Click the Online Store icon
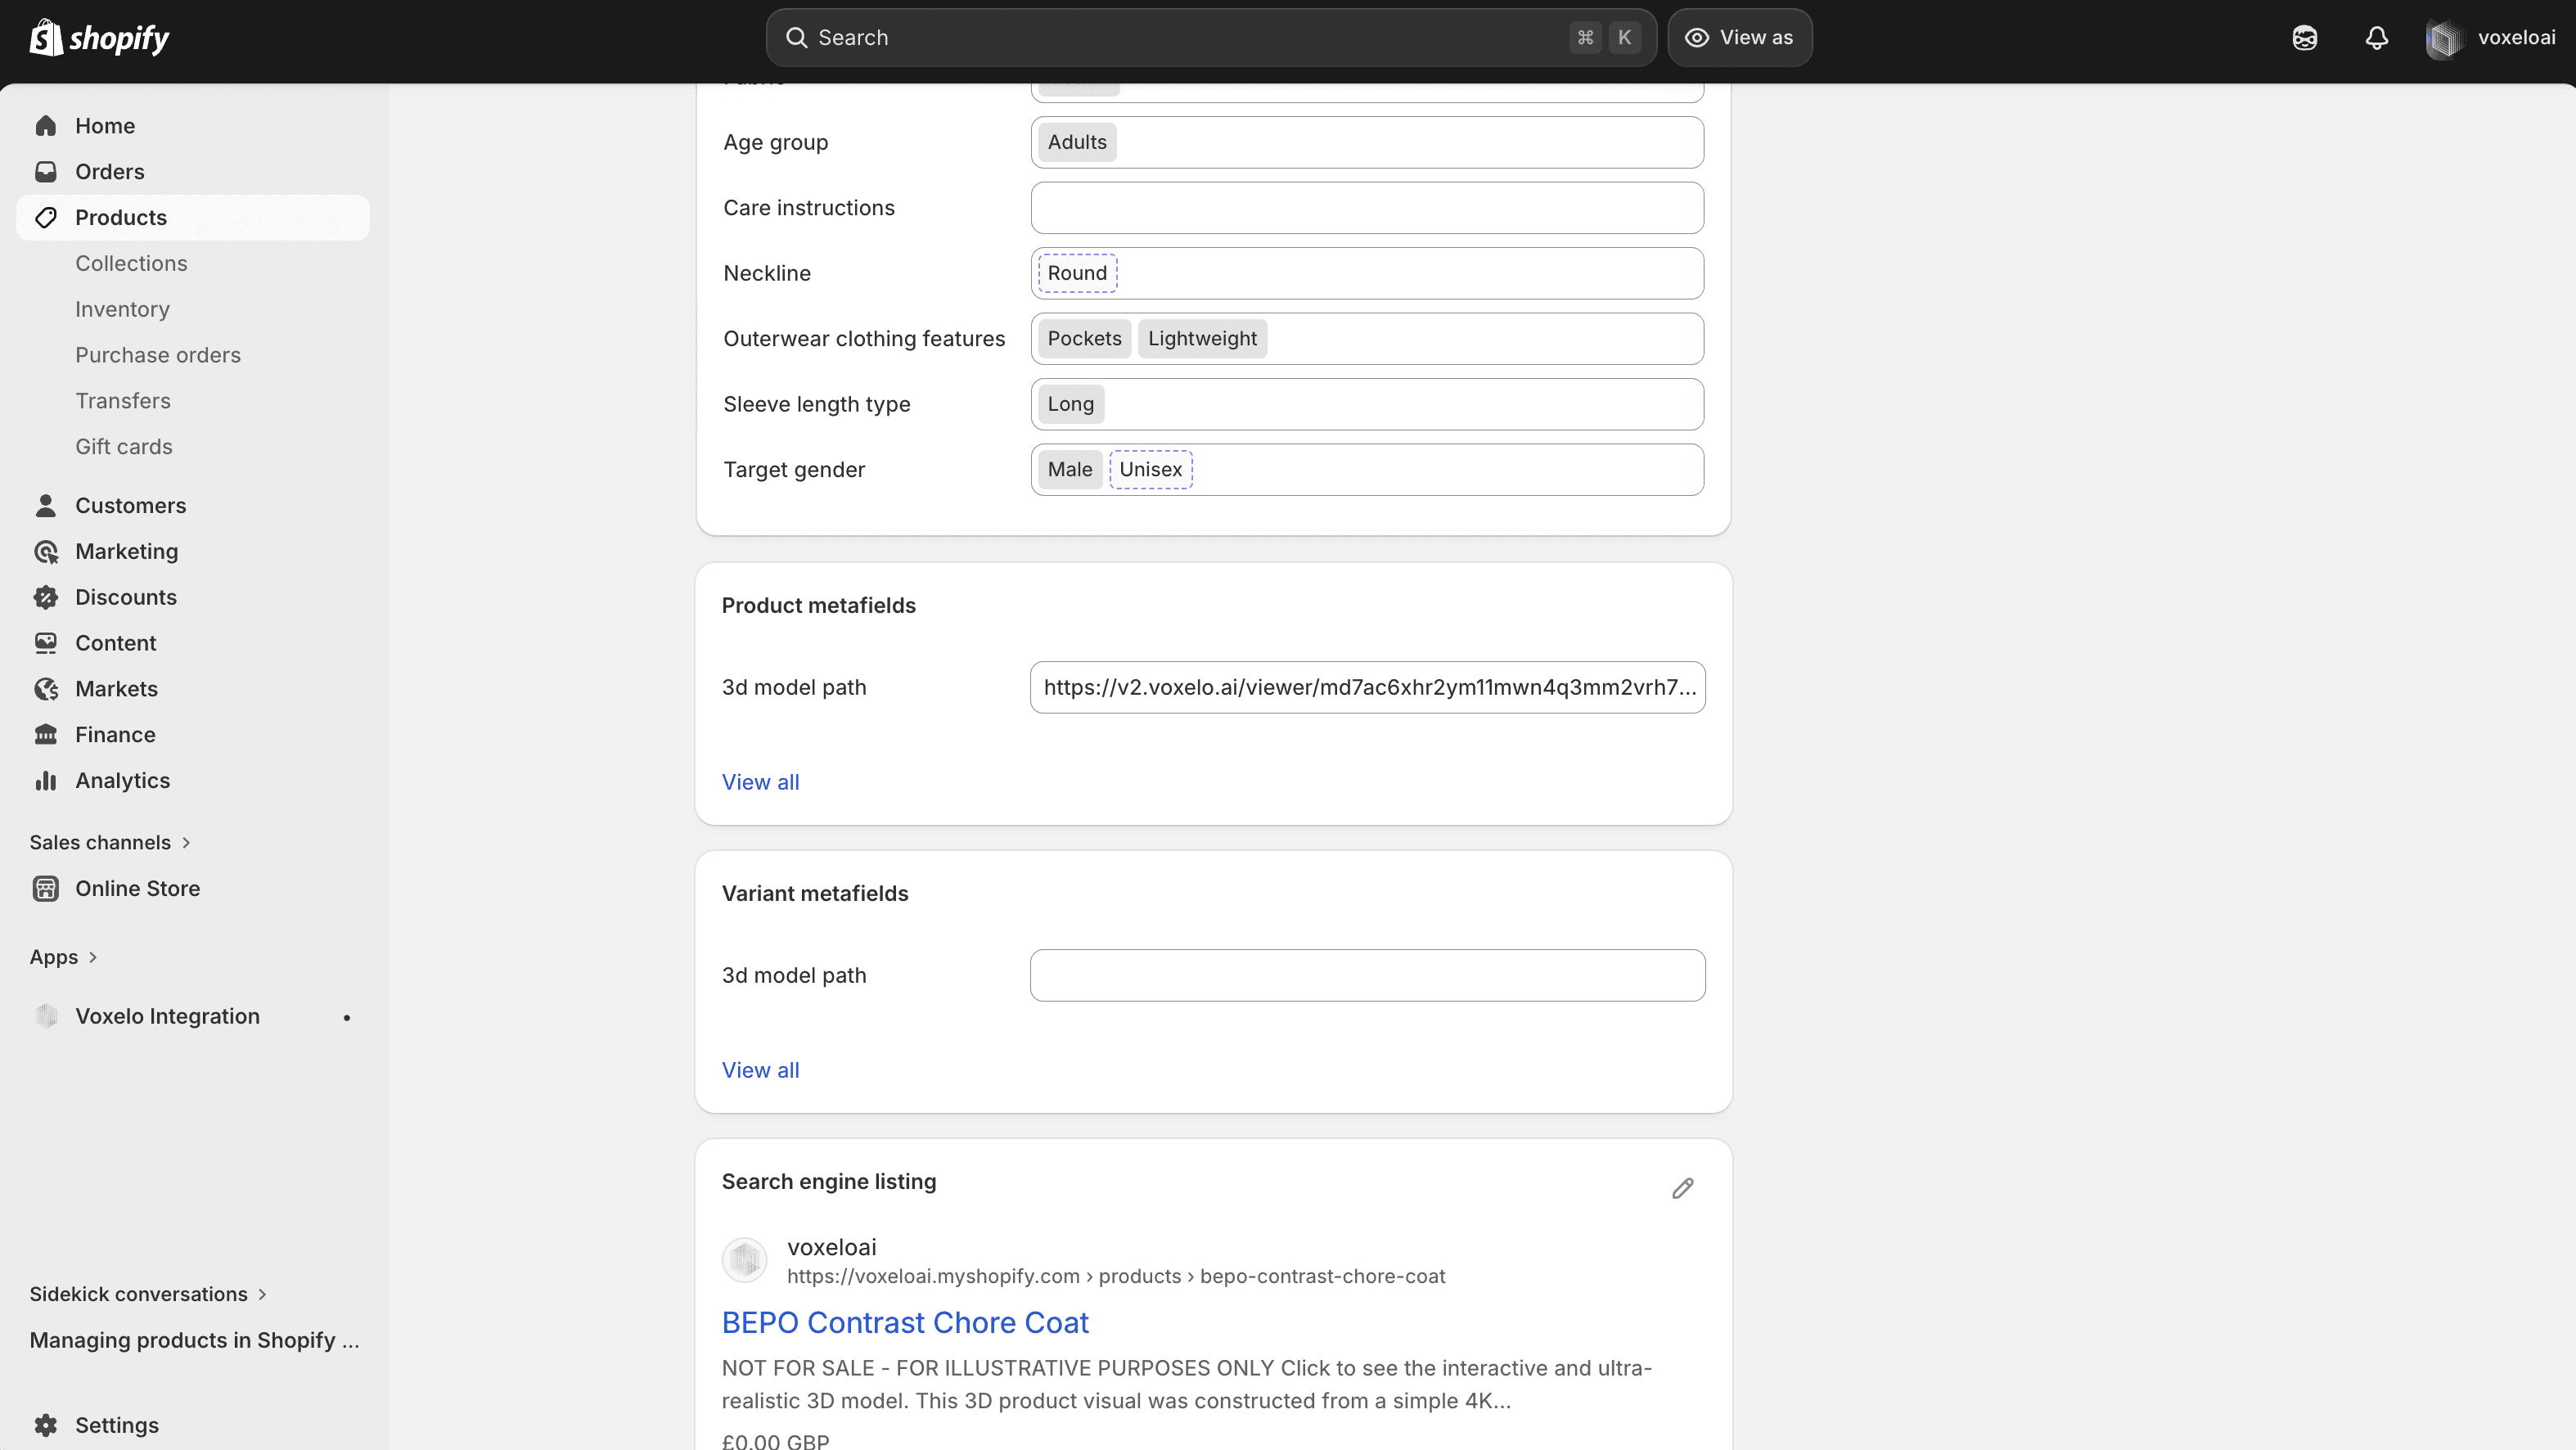The height and width of the screenshot is (1450, 2576). 46,889
